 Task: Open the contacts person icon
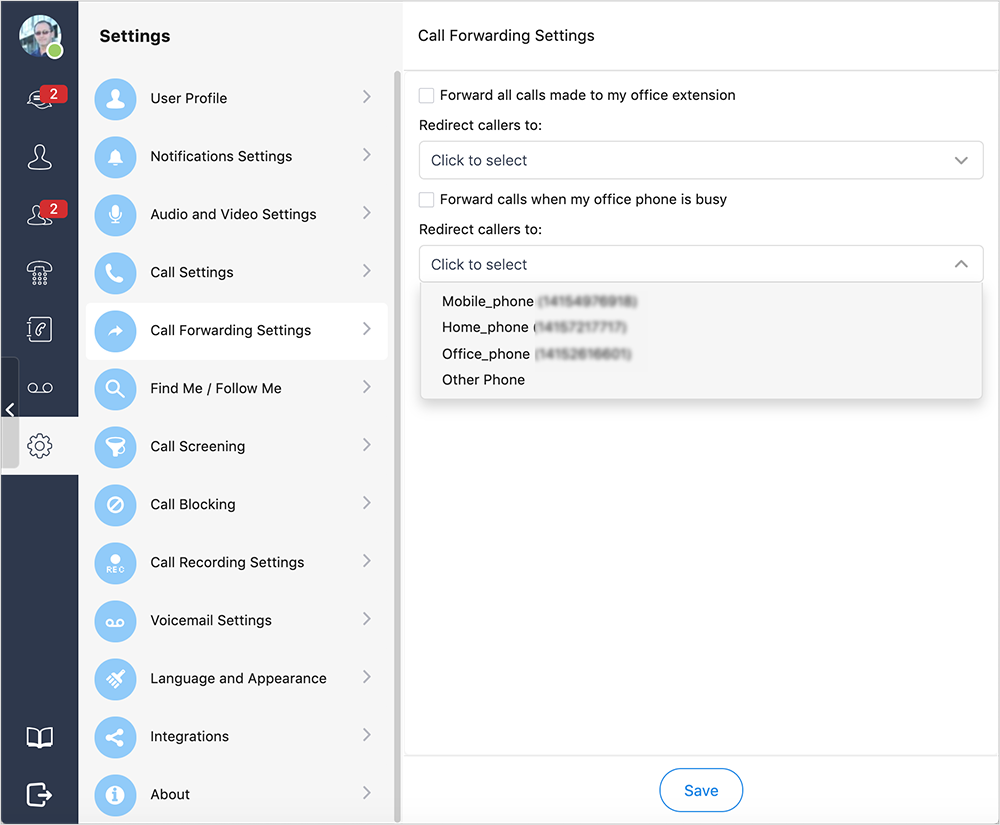click(x=39, y=157)
